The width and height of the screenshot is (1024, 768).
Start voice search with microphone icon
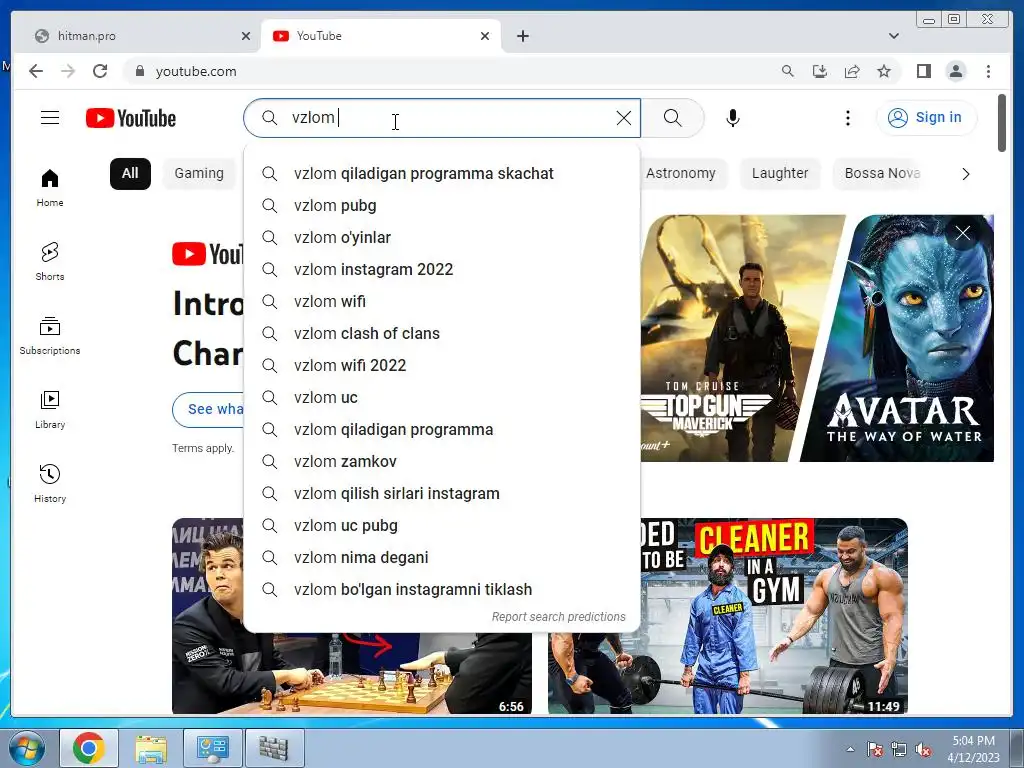coord(733,118)
